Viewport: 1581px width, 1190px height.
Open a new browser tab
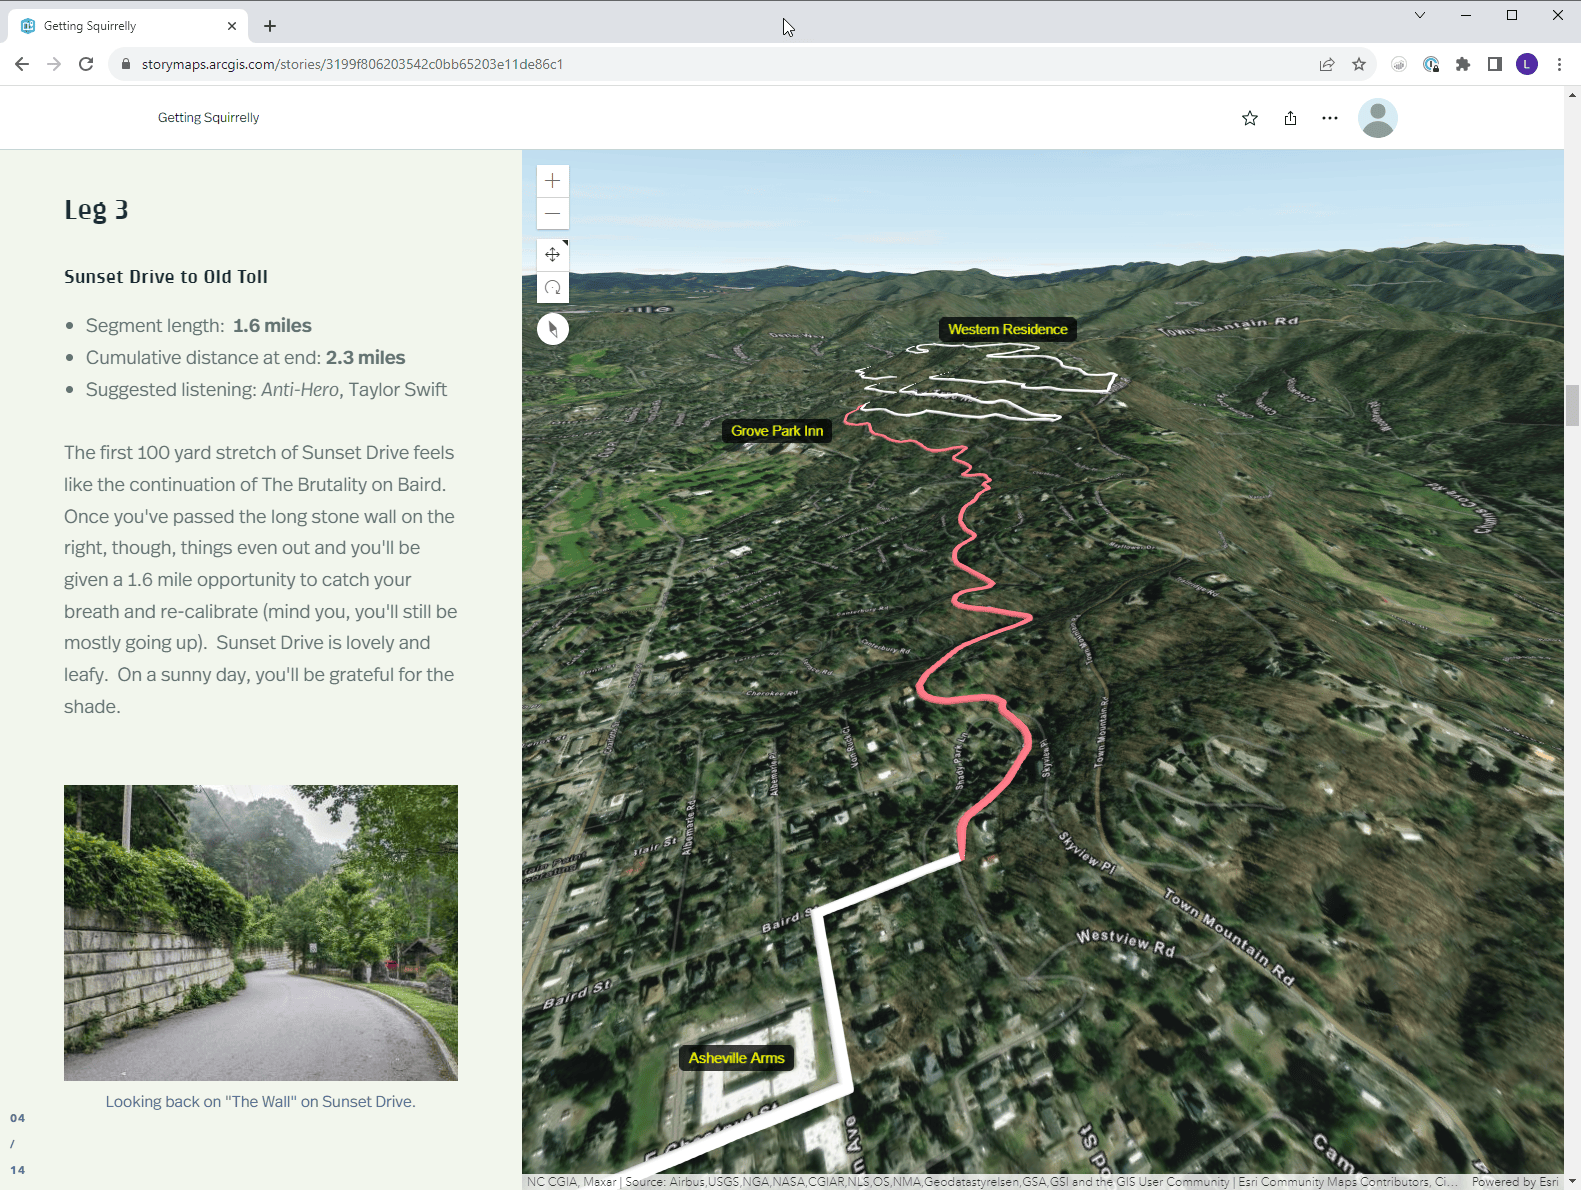click(x=270, y=26)
